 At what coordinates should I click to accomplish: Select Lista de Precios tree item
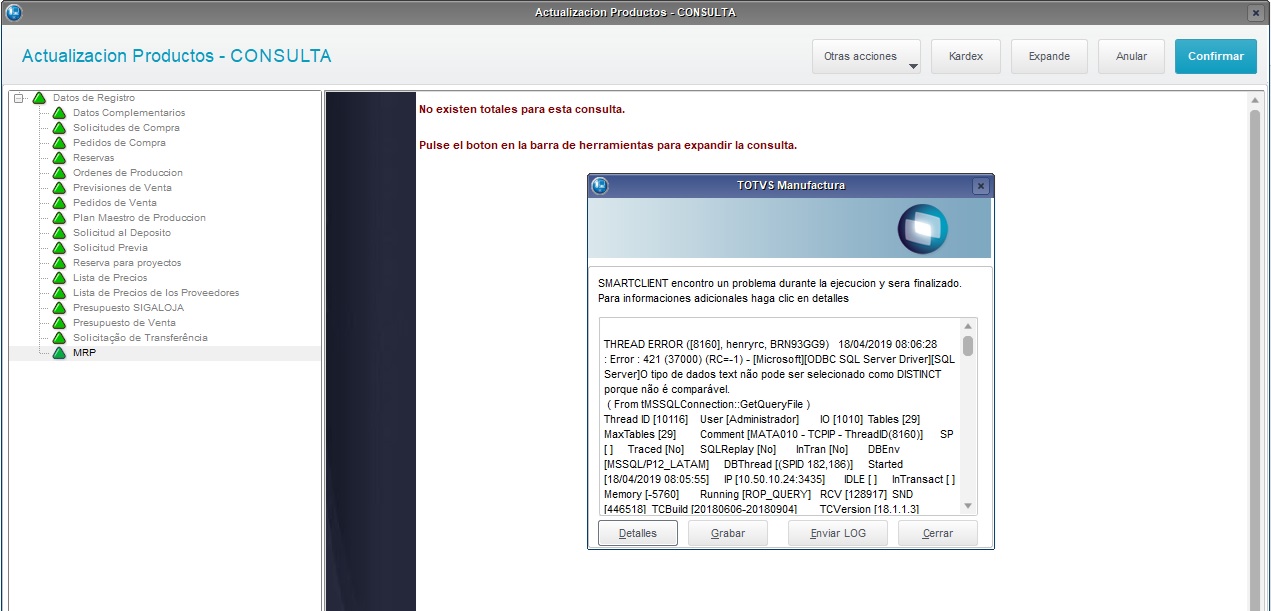[110, 278]
